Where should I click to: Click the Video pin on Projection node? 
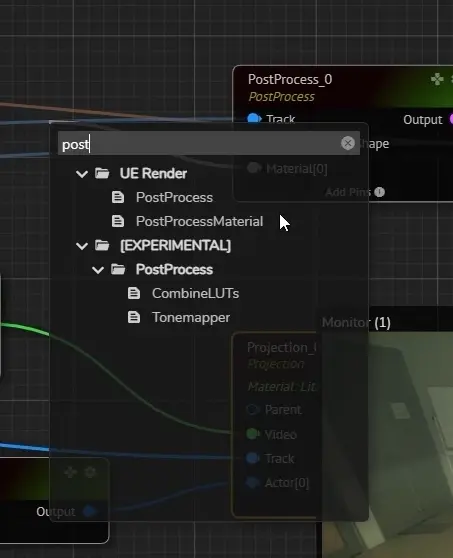click(x=253, y=434)
